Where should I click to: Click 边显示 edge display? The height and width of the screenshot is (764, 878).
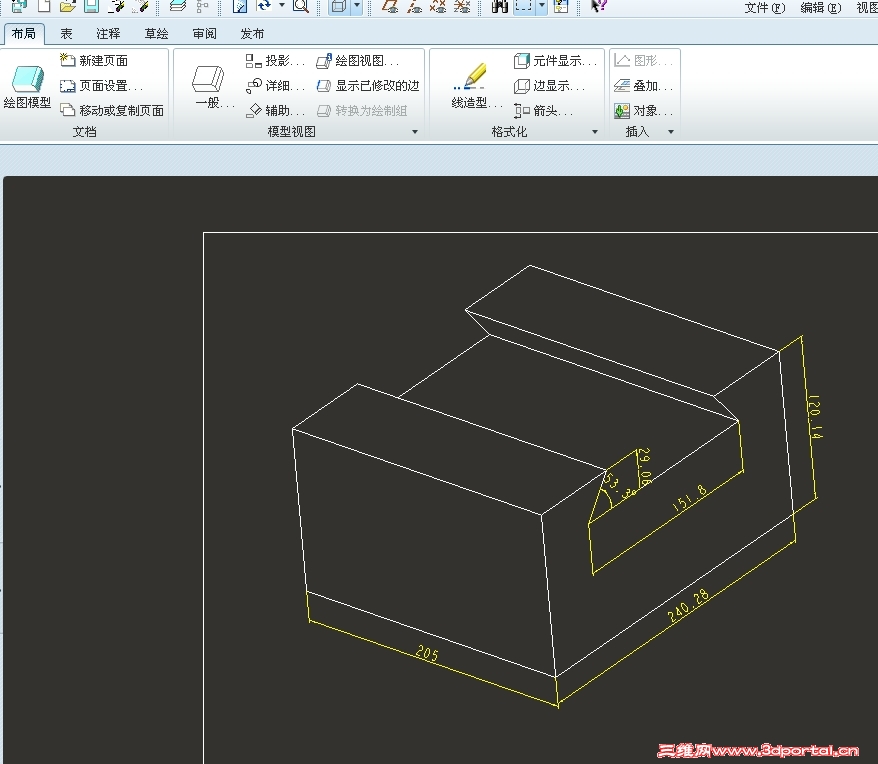[549, 86]
